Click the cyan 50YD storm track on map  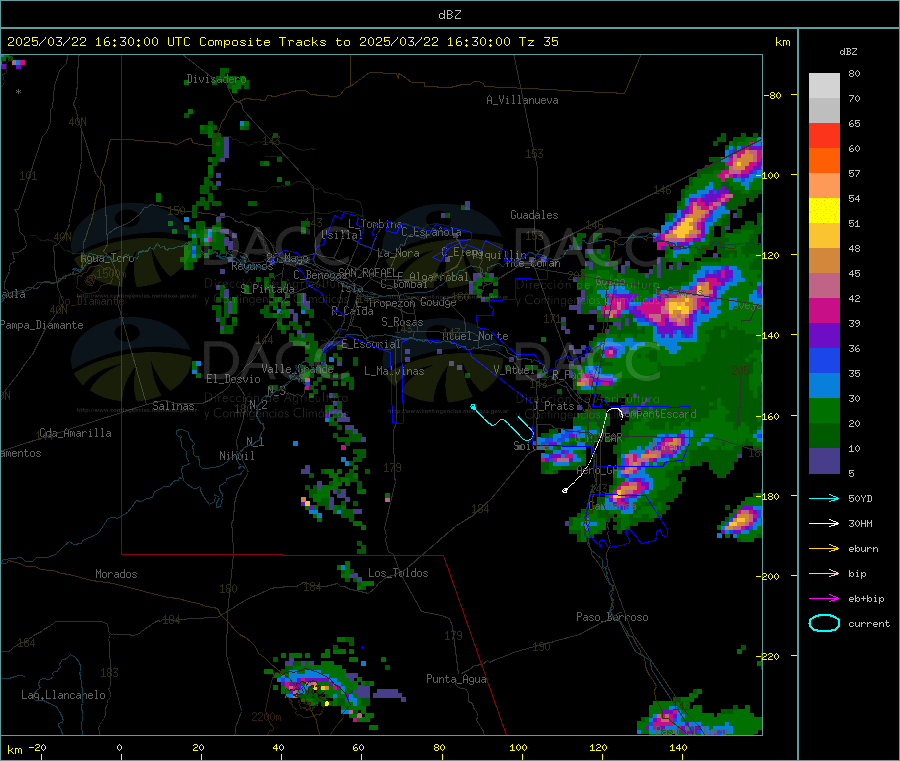(503, 423)
